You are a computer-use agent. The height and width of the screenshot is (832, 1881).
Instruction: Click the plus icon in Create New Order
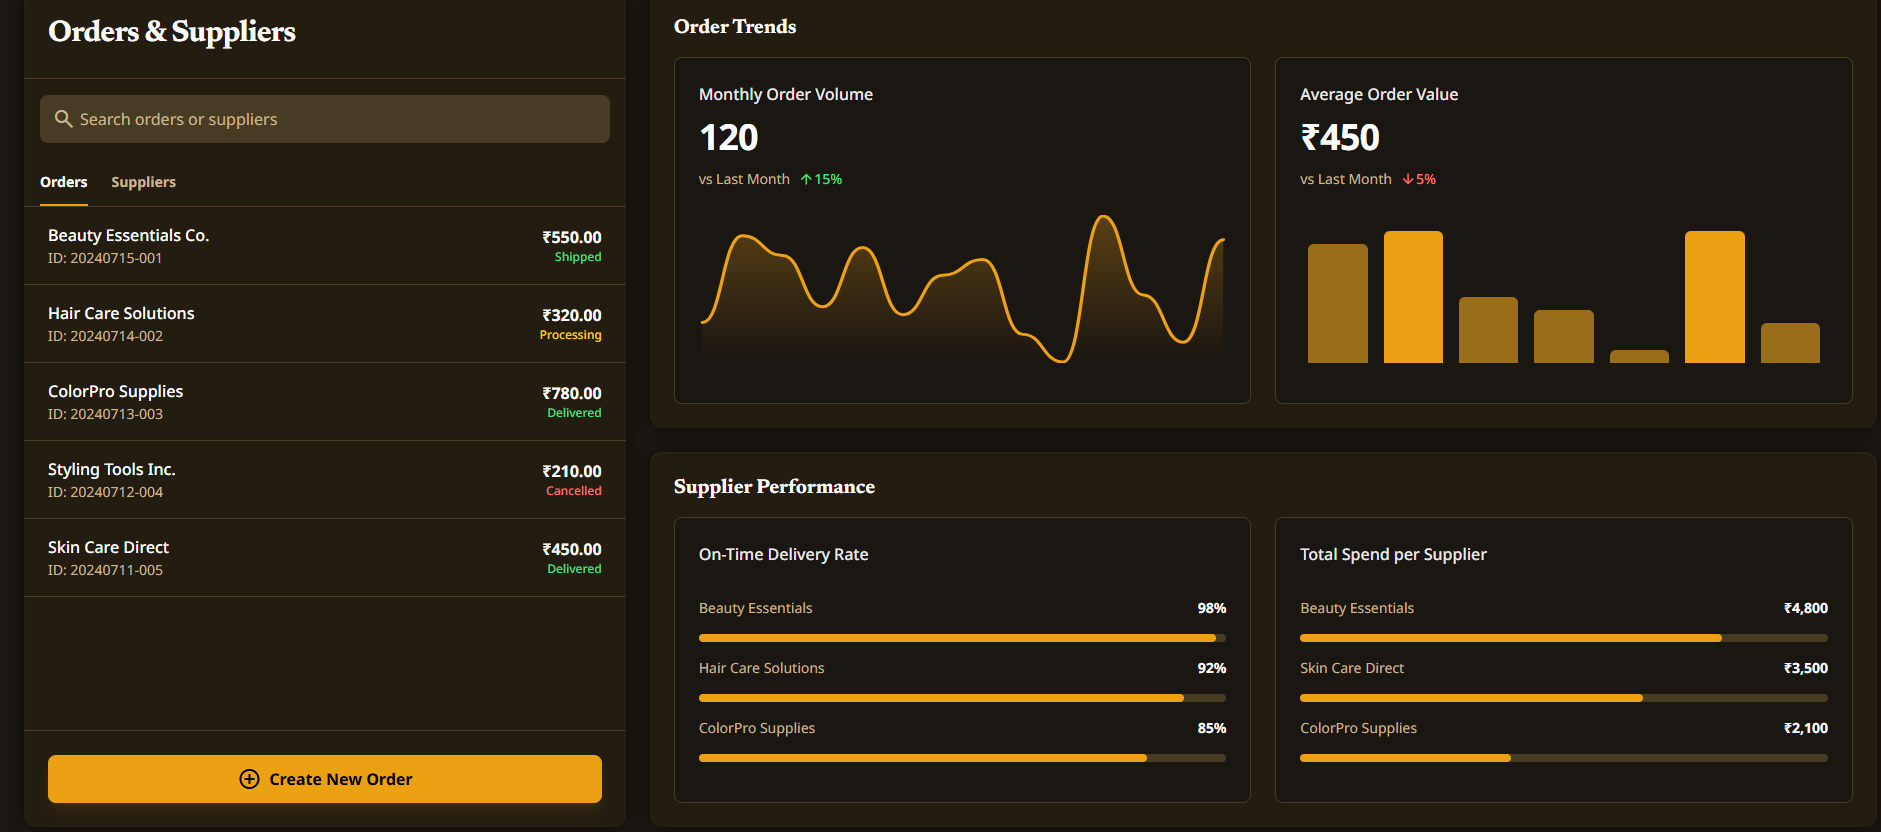coord(249,779)
